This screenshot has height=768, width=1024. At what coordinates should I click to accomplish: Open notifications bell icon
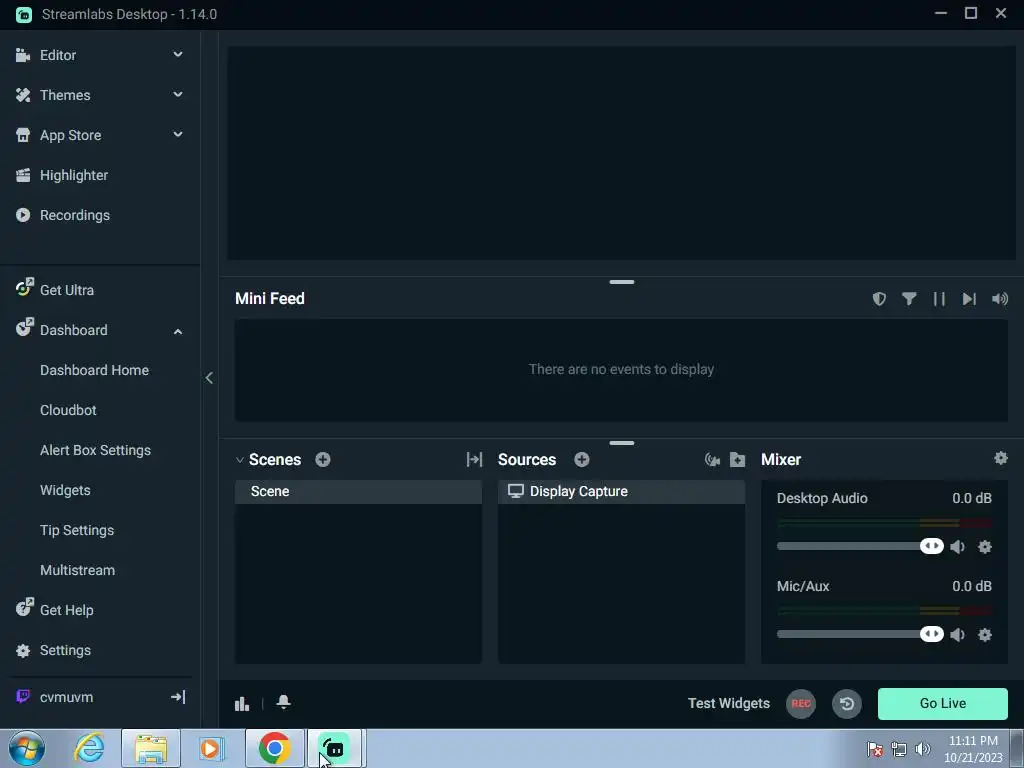click(283, 702)
